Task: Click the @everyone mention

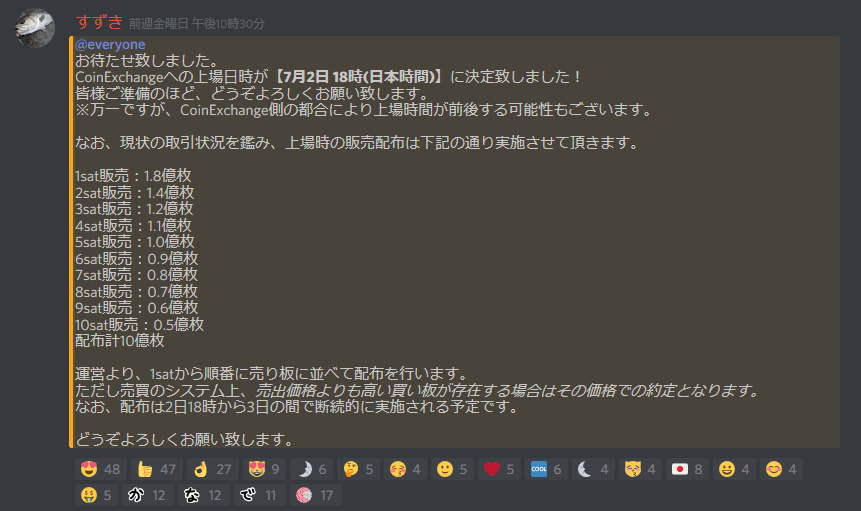Action: [x=110, y=44]
